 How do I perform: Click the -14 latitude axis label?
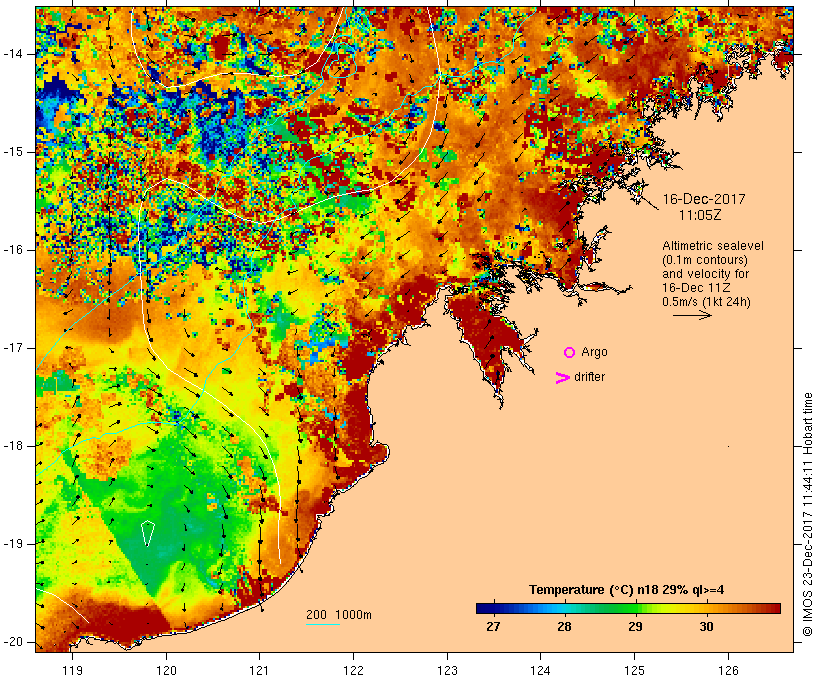click(x=13, y=54)
